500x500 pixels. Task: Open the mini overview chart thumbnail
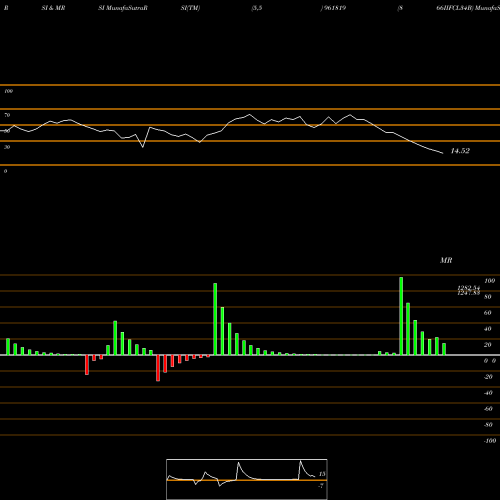(x=247, y=479)
